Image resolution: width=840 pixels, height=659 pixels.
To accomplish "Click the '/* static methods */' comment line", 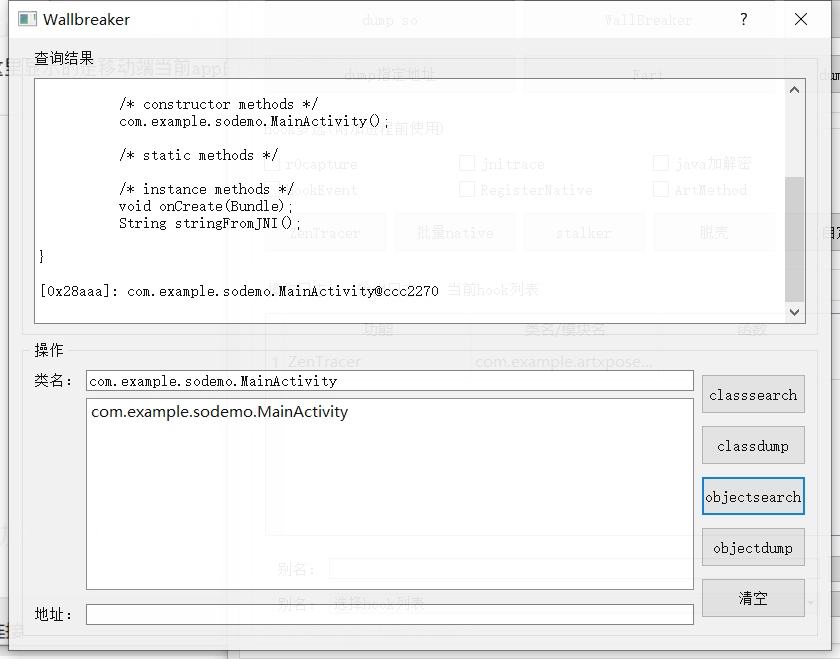I will coord(198,155).
